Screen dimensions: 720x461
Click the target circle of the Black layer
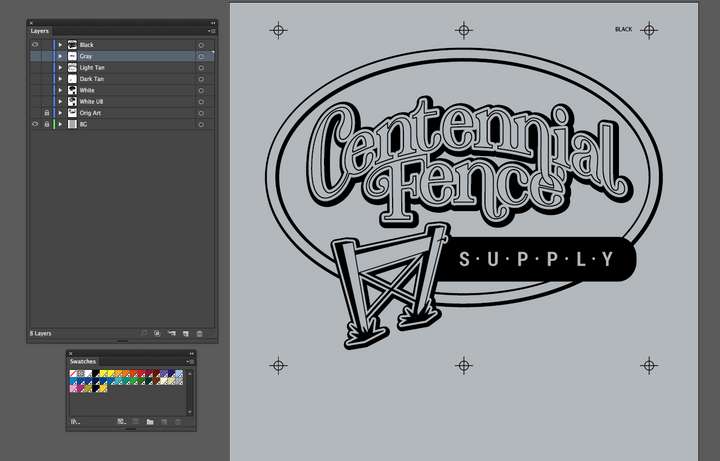(201, 45)
